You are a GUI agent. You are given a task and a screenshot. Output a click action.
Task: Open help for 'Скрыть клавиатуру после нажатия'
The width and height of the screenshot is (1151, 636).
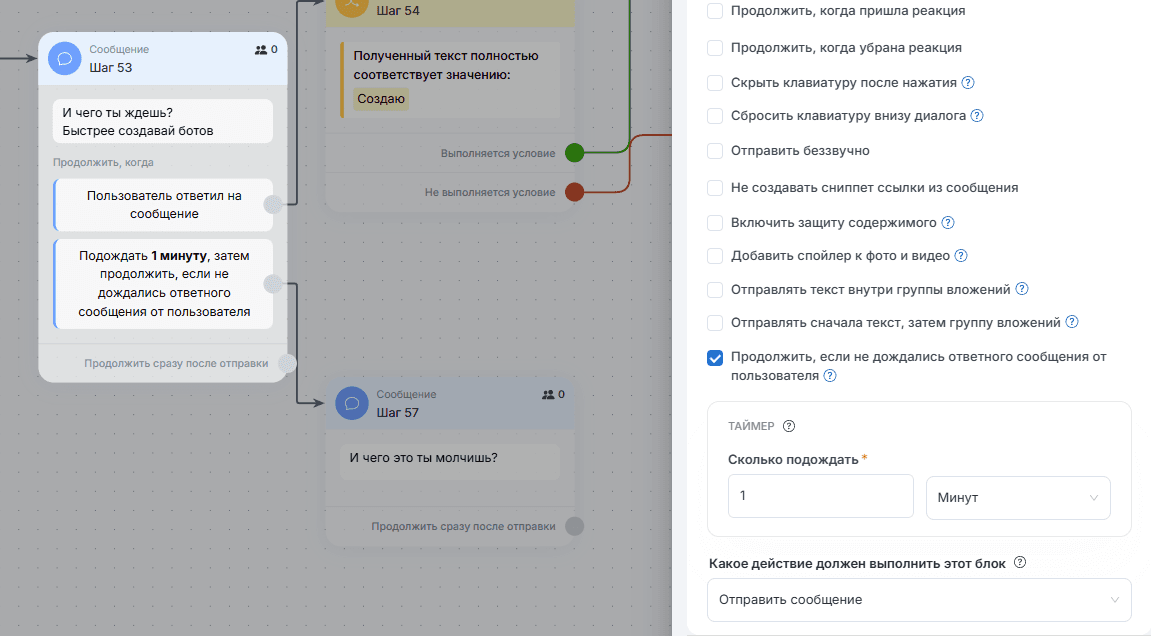pyautogui.click(x=968, y=82)
